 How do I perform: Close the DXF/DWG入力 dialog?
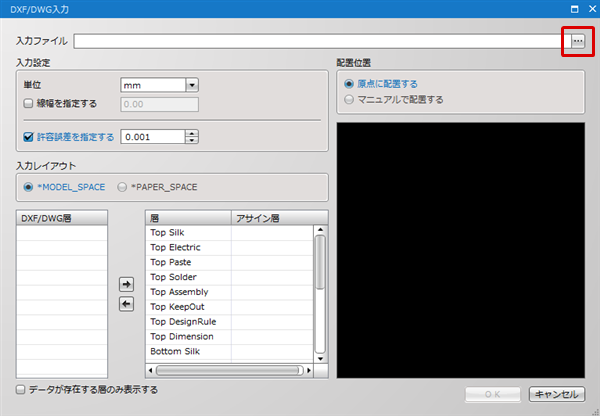pos(592,9)
